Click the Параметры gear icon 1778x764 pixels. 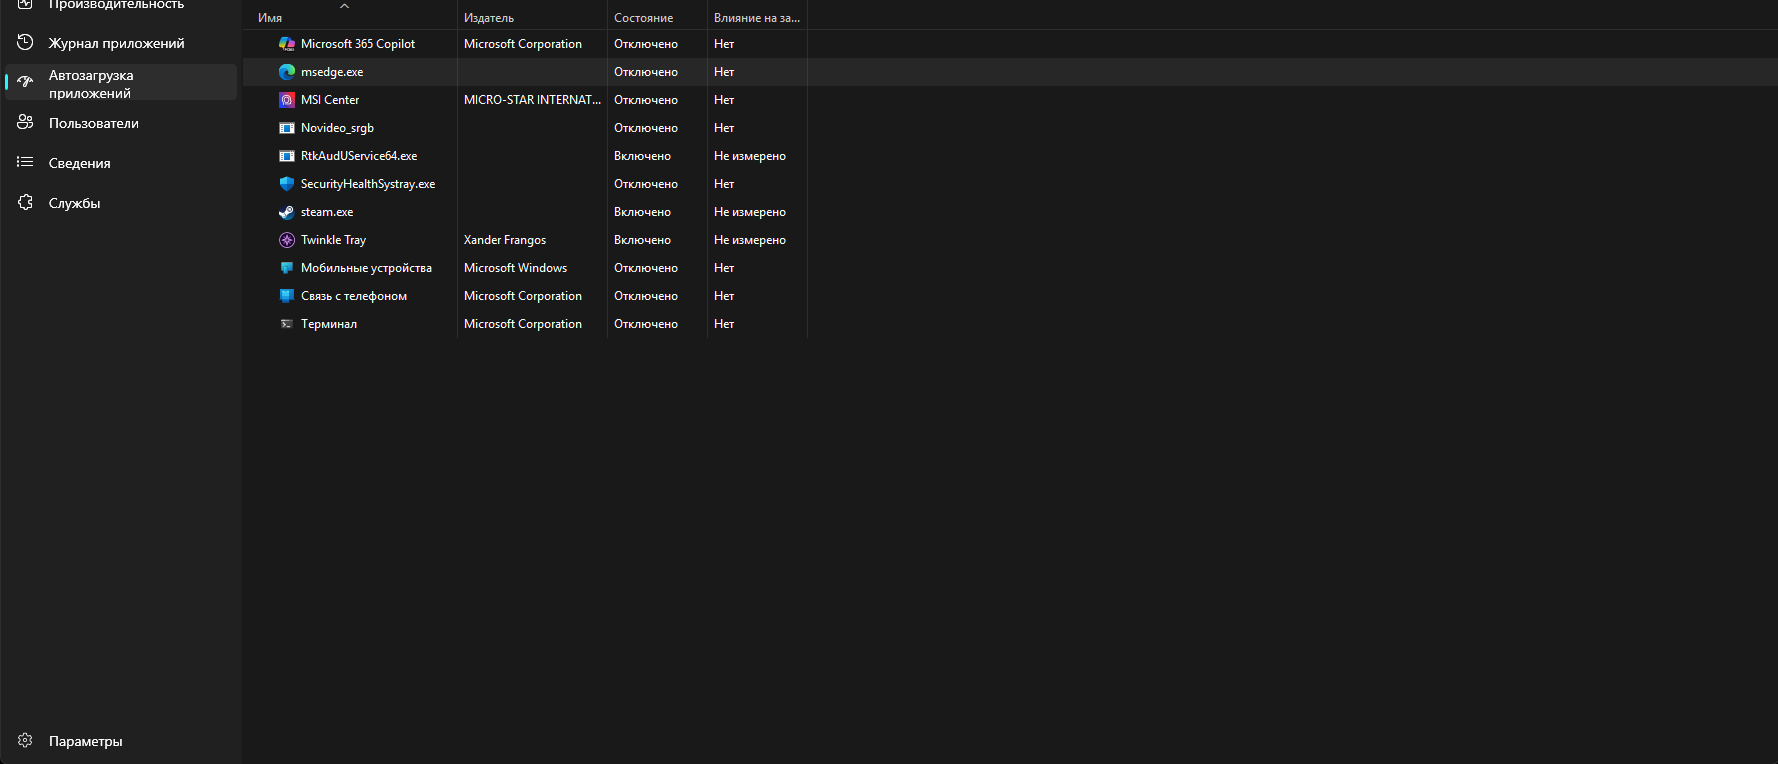26,740
